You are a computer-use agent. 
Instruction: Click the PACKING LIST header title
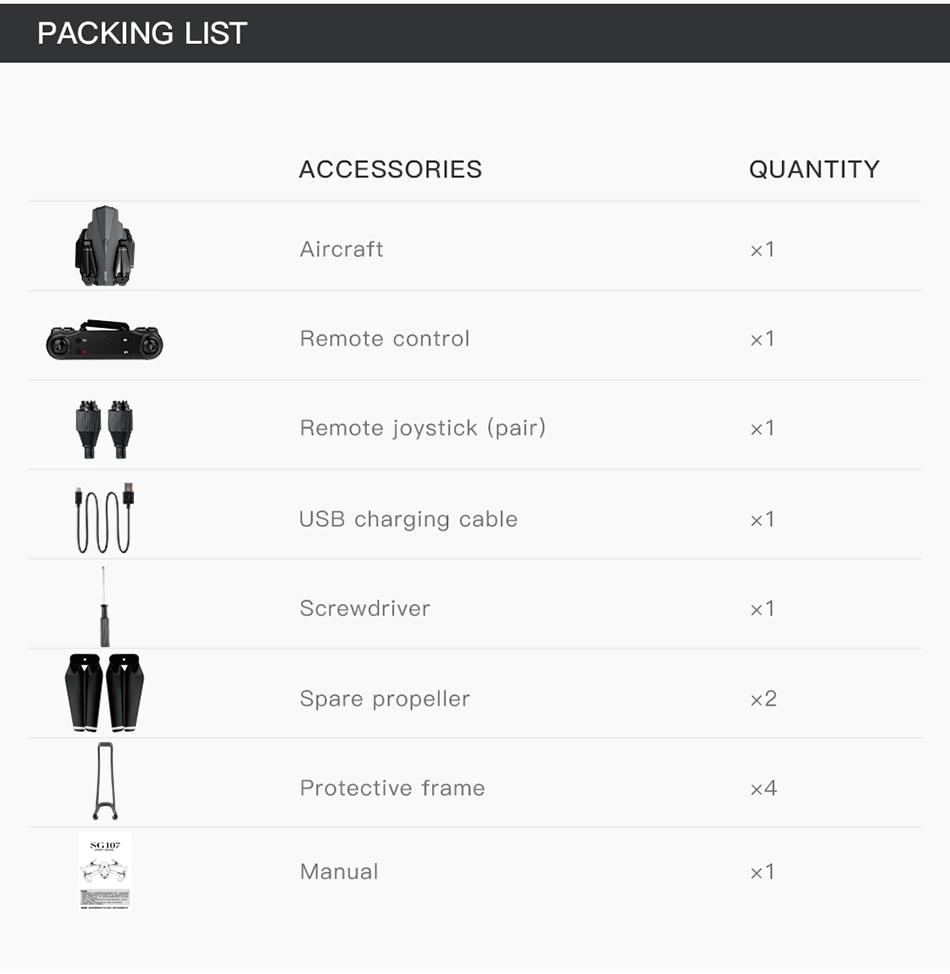point(142,33)
